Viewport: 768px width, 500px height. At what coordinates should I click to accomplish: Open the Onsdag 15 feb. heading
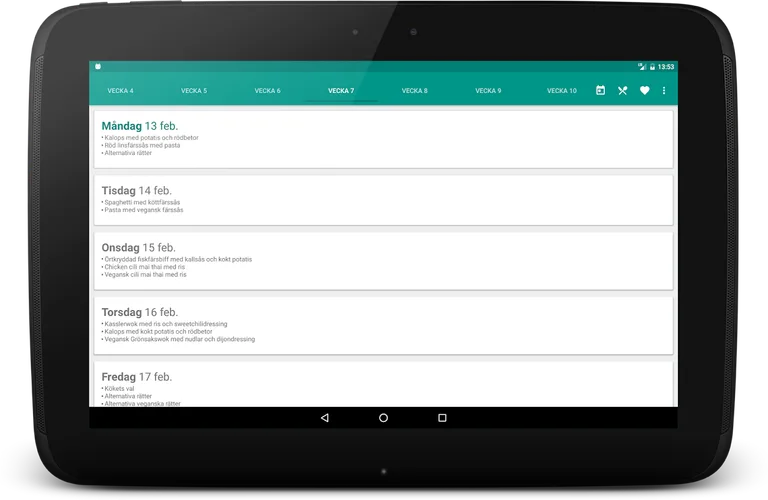(x=138, y=248)
